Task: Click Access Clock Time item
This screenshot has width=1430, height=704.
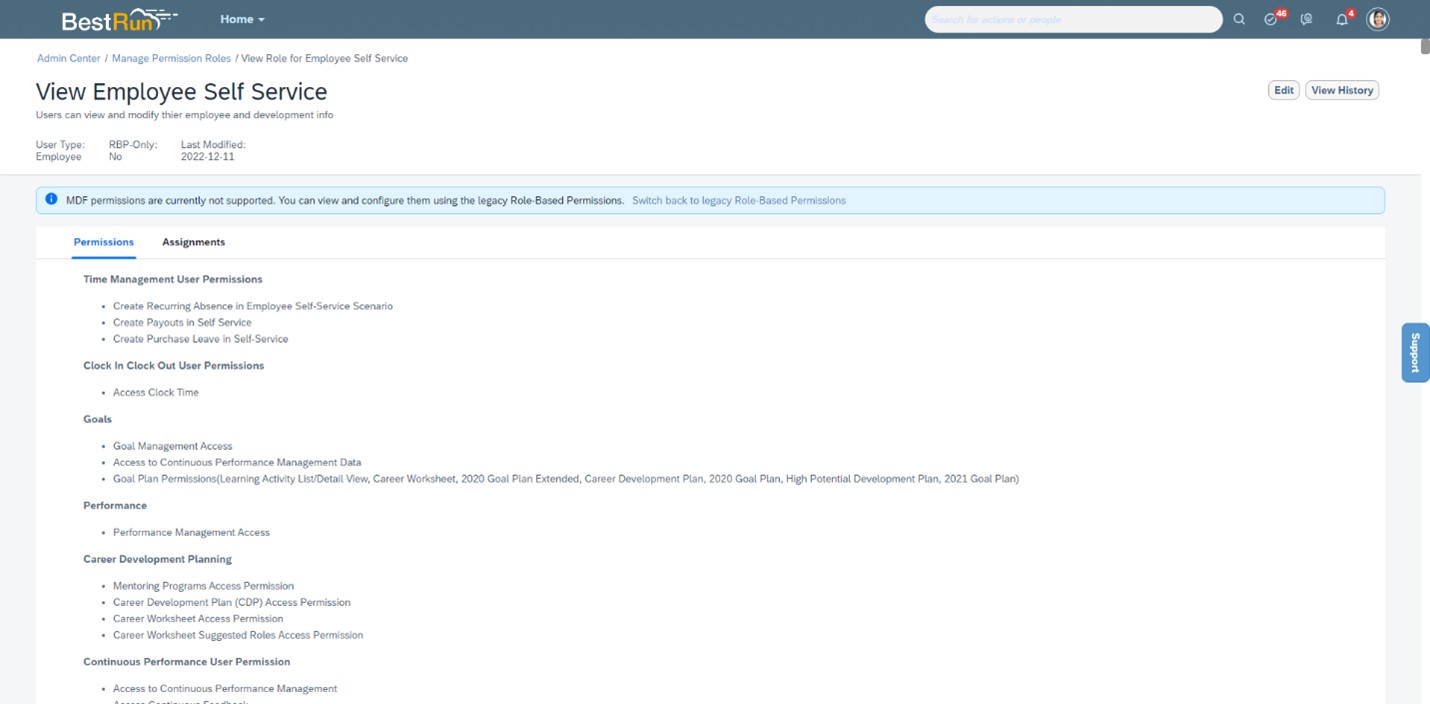Action: [156, 392]
